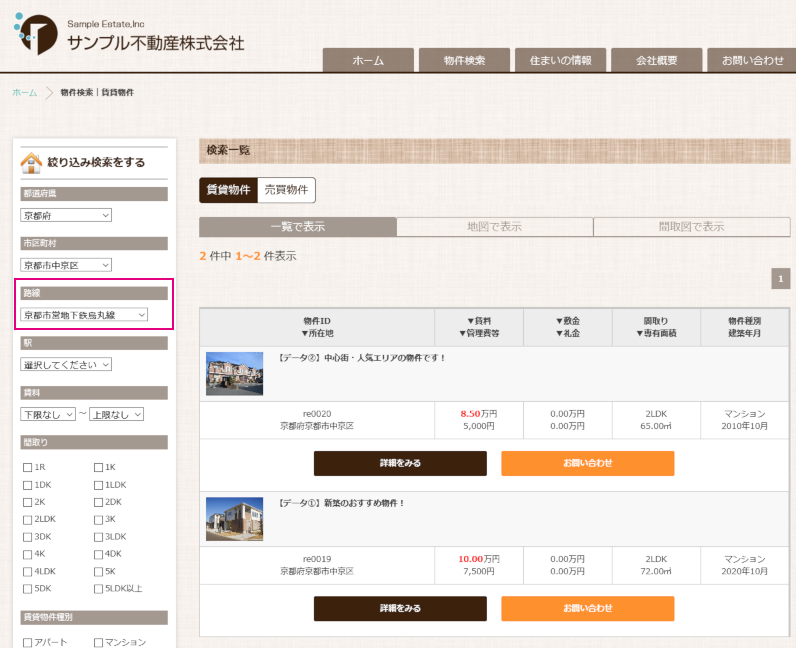Click the house icon beside 絞り込み検索をする

(31, 163)
